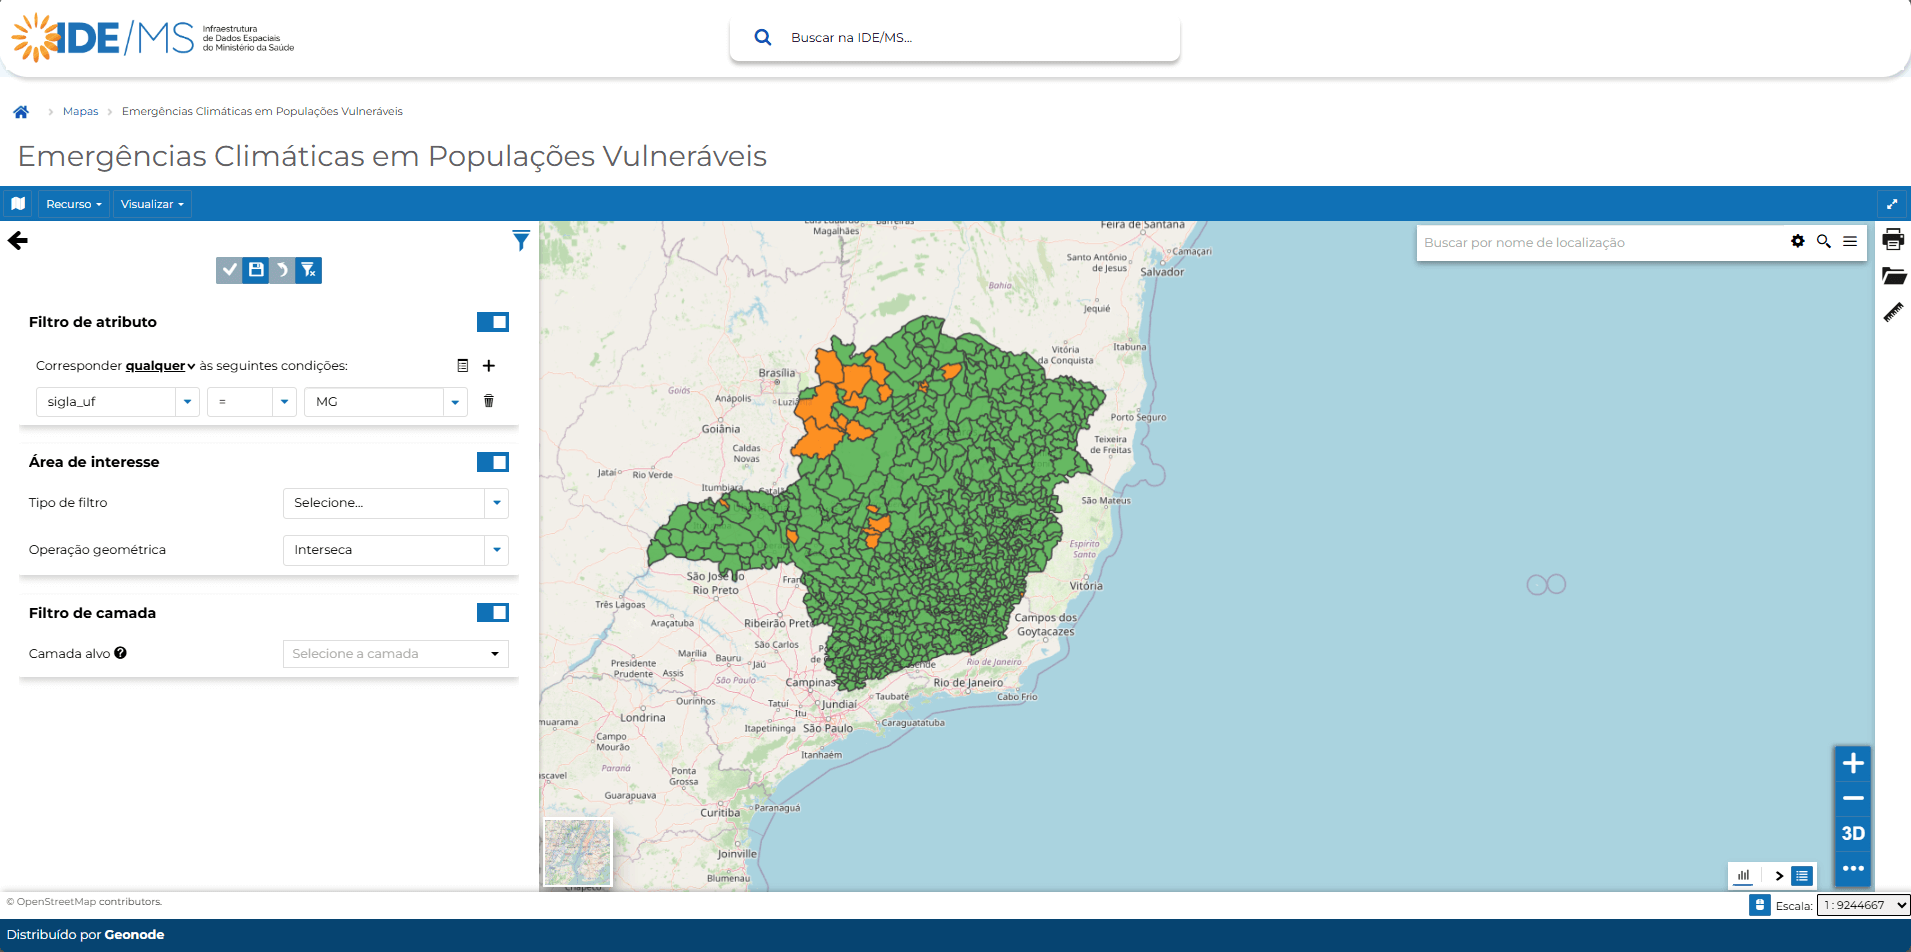This screenshot has height=952, width=1911.
Task: Open the Recurso menu
Action: [71, 204]
